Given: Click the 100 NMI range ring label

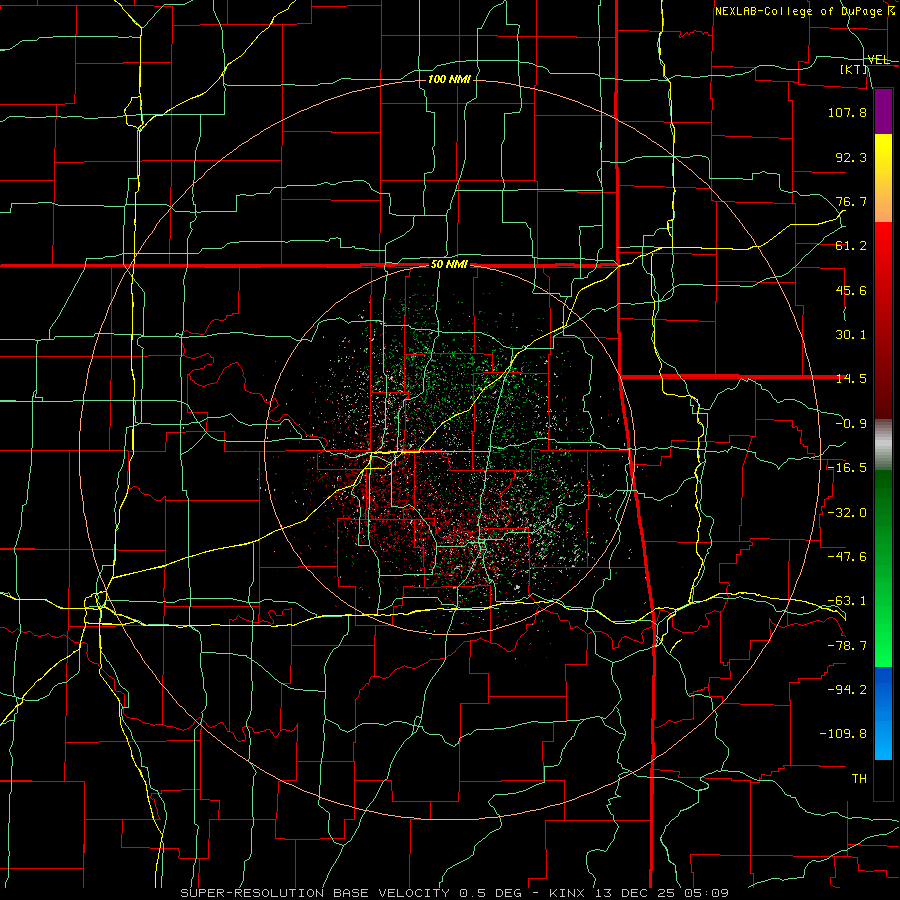Looking at the screenshot, I should pos(449,79).
